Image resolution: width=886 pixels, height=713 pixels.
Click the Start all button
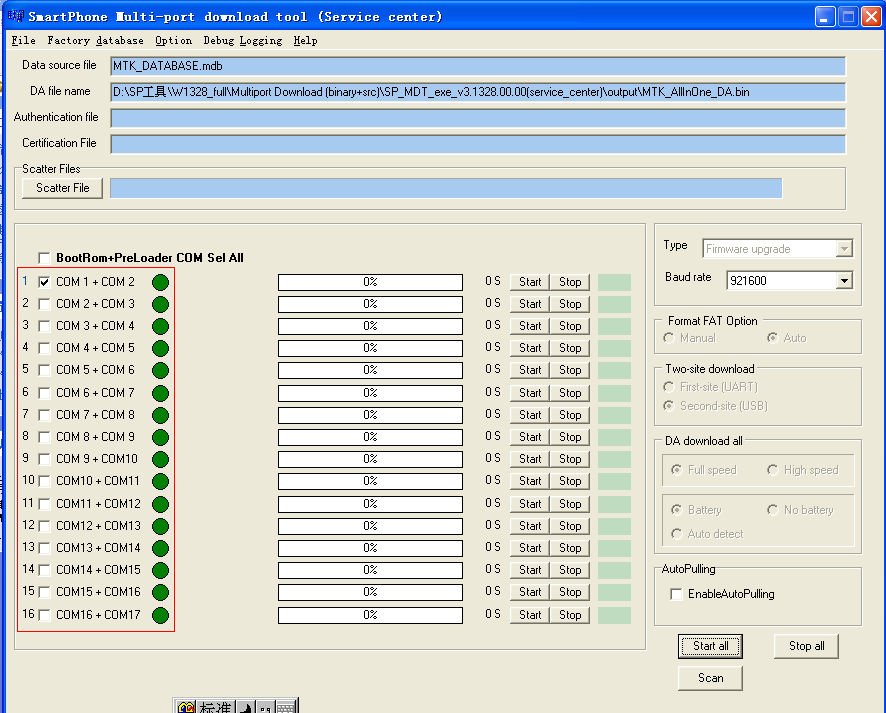(x=710, y=646)
